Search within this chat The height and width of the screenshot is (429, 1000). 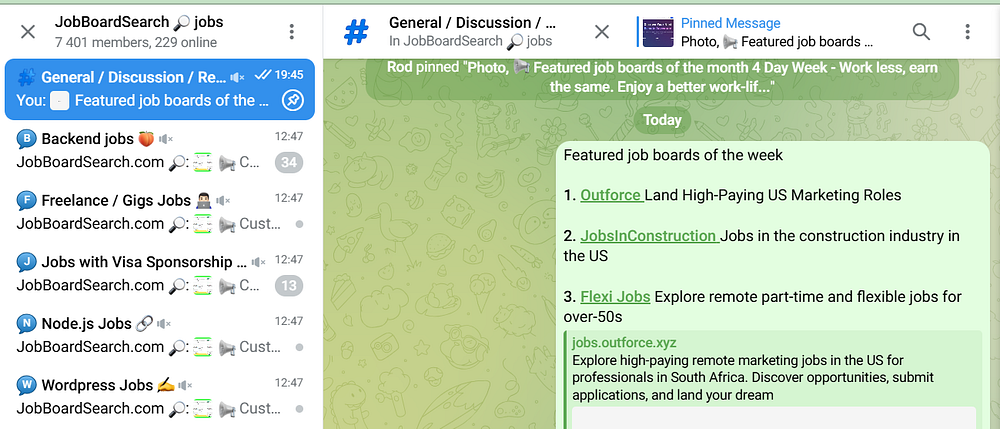[x=921, y=32]
